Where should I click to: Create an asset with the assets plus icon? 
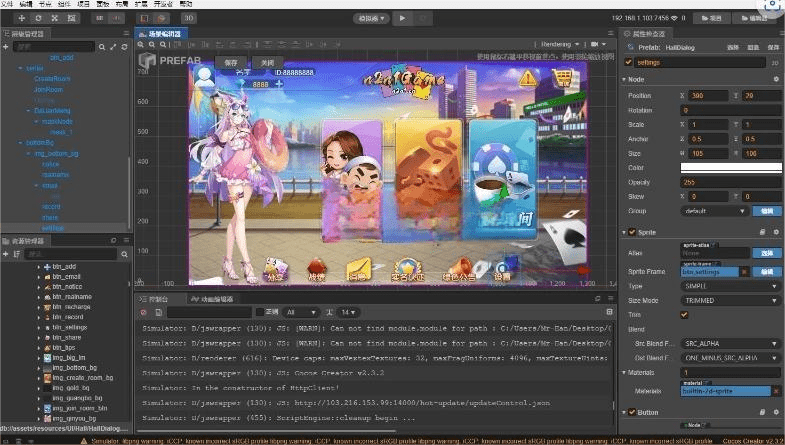coord(6,254)
